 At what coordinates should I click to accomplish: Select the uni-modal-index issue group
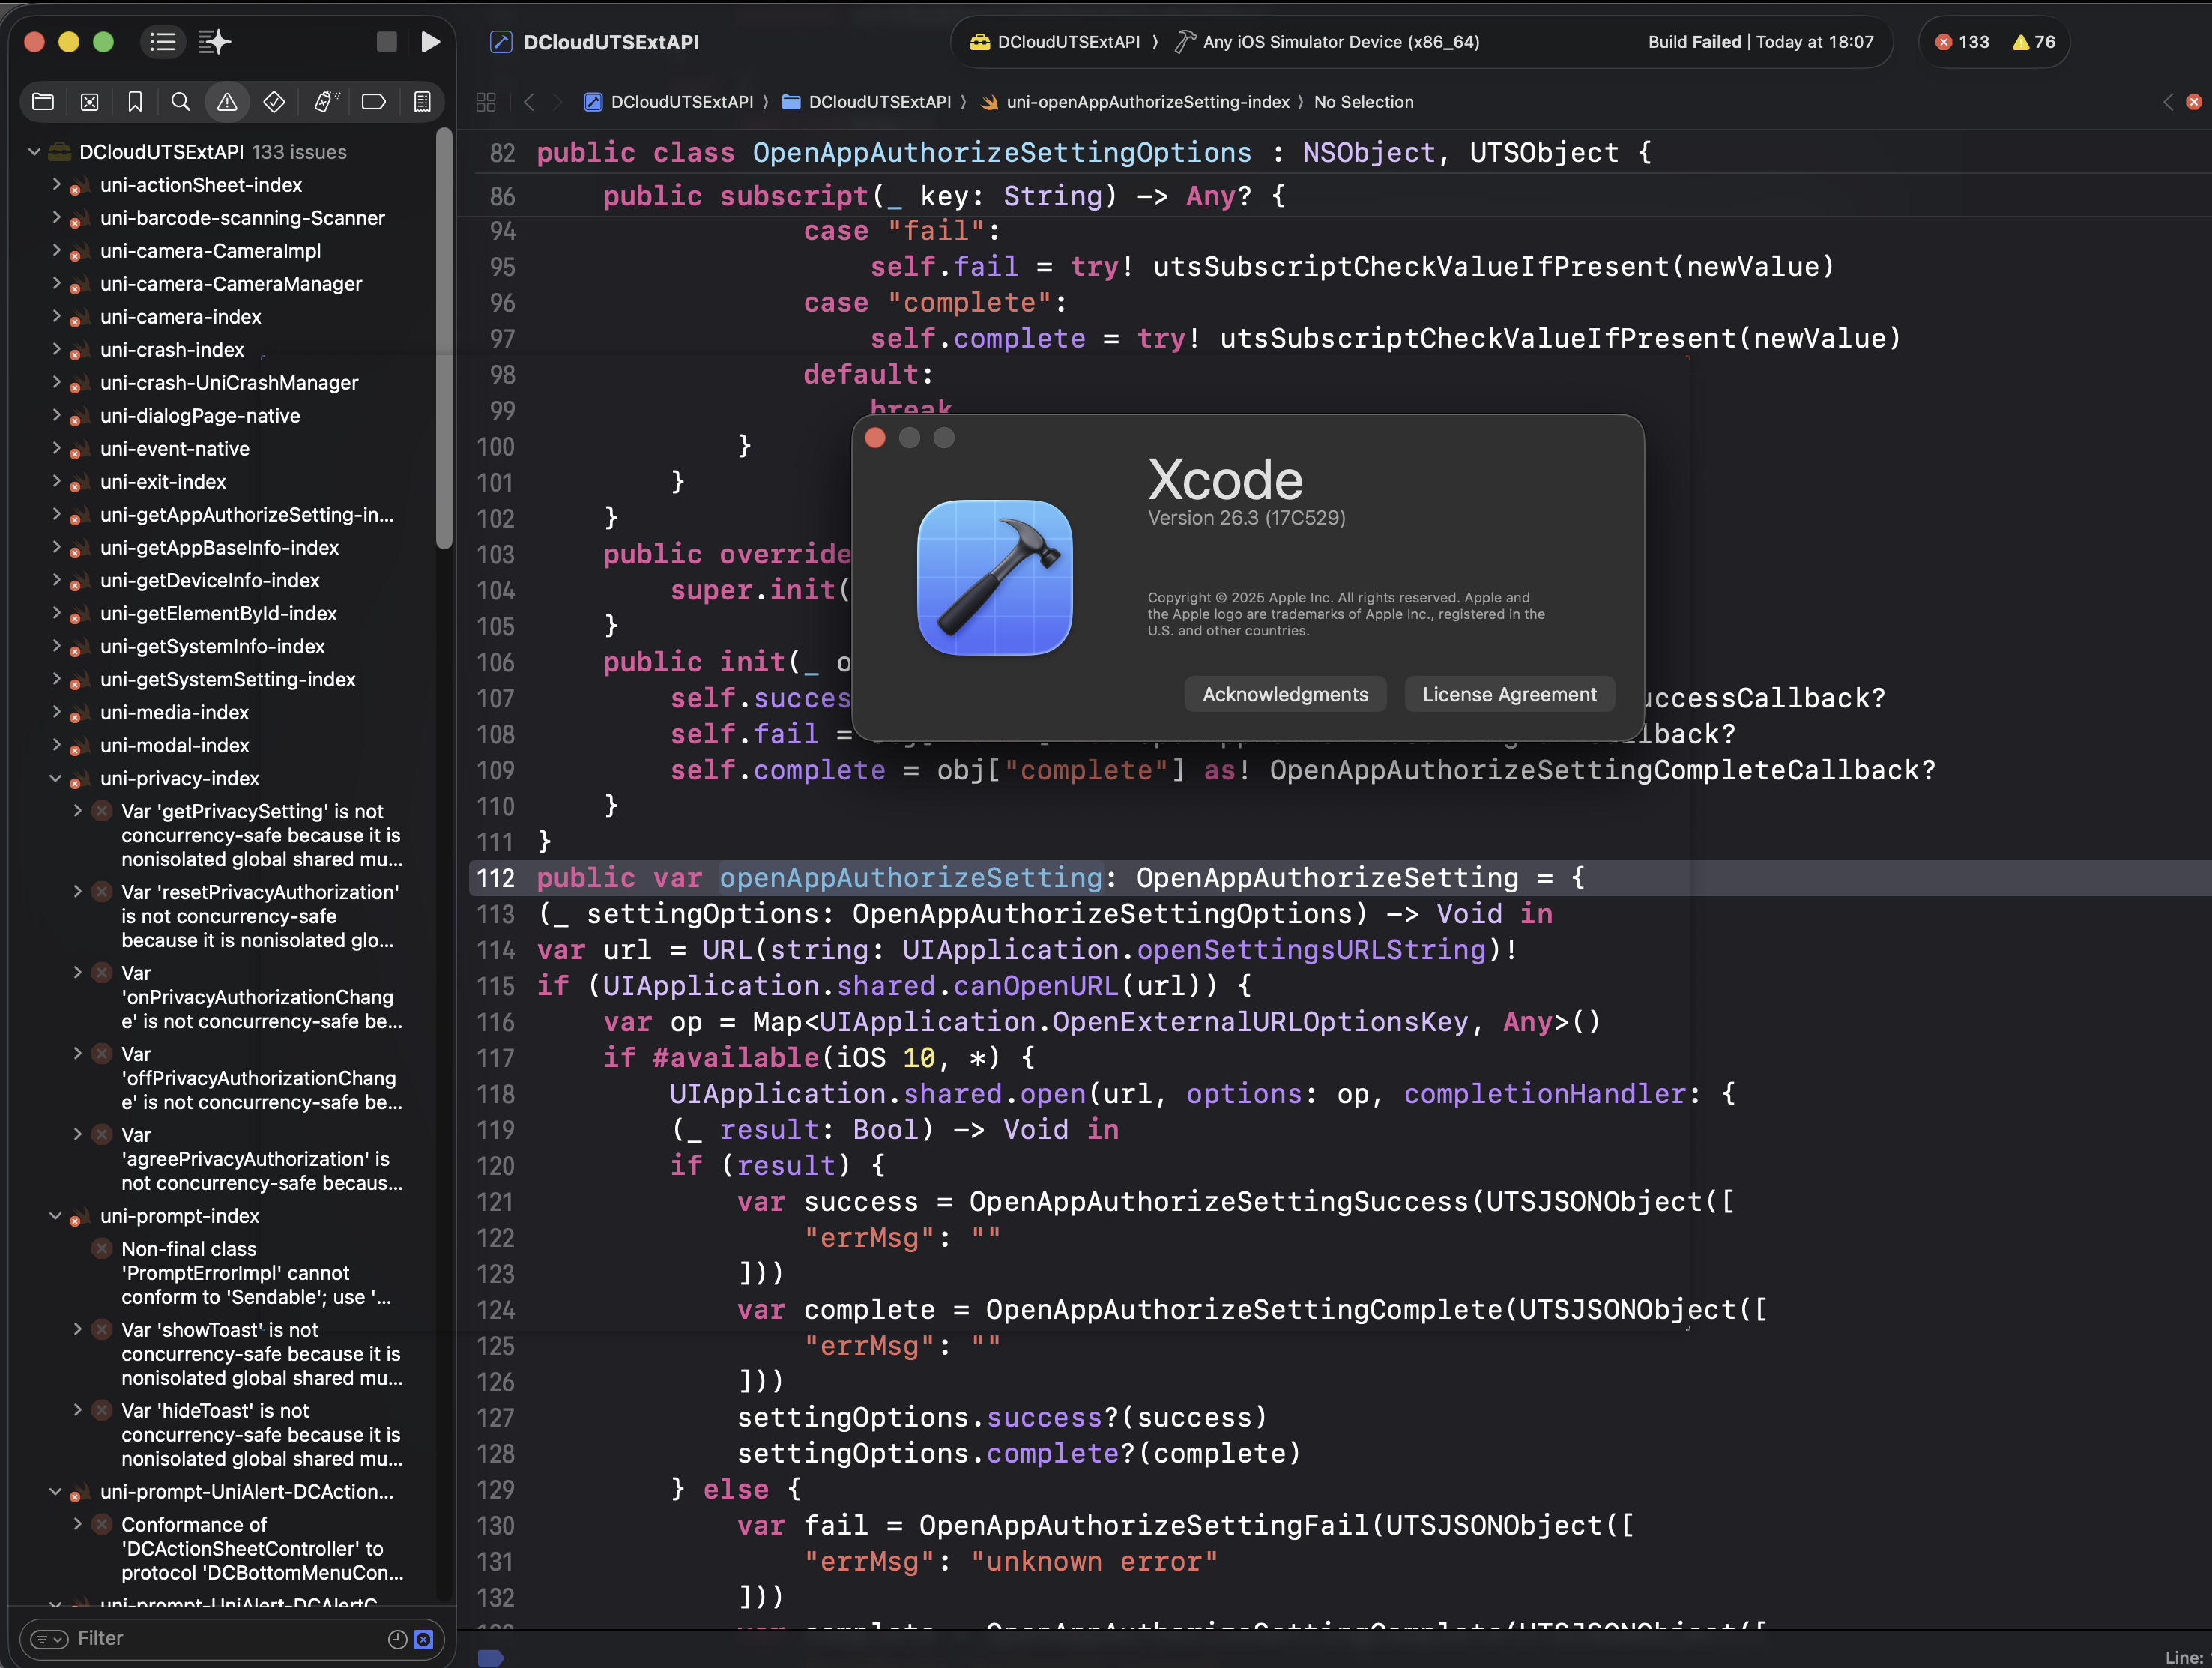[175, 746]
